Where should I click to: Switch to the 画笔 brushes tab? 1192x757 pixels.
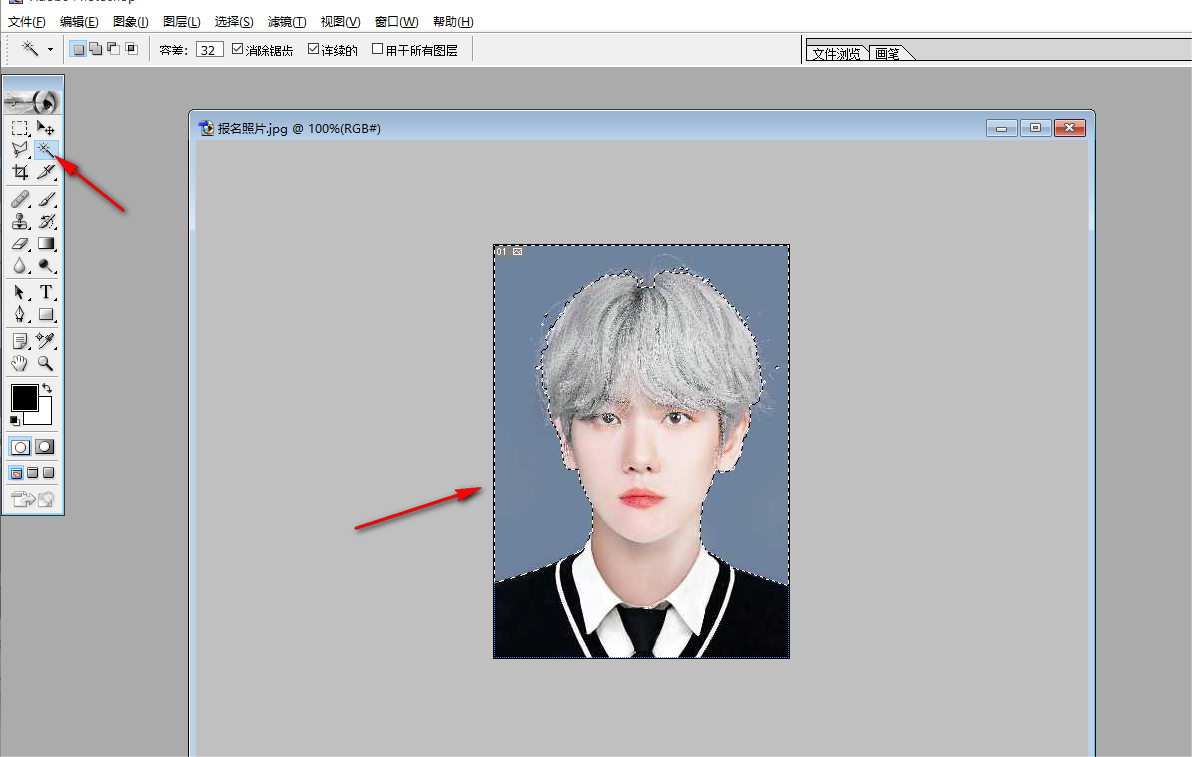click(x=887, y=54)
